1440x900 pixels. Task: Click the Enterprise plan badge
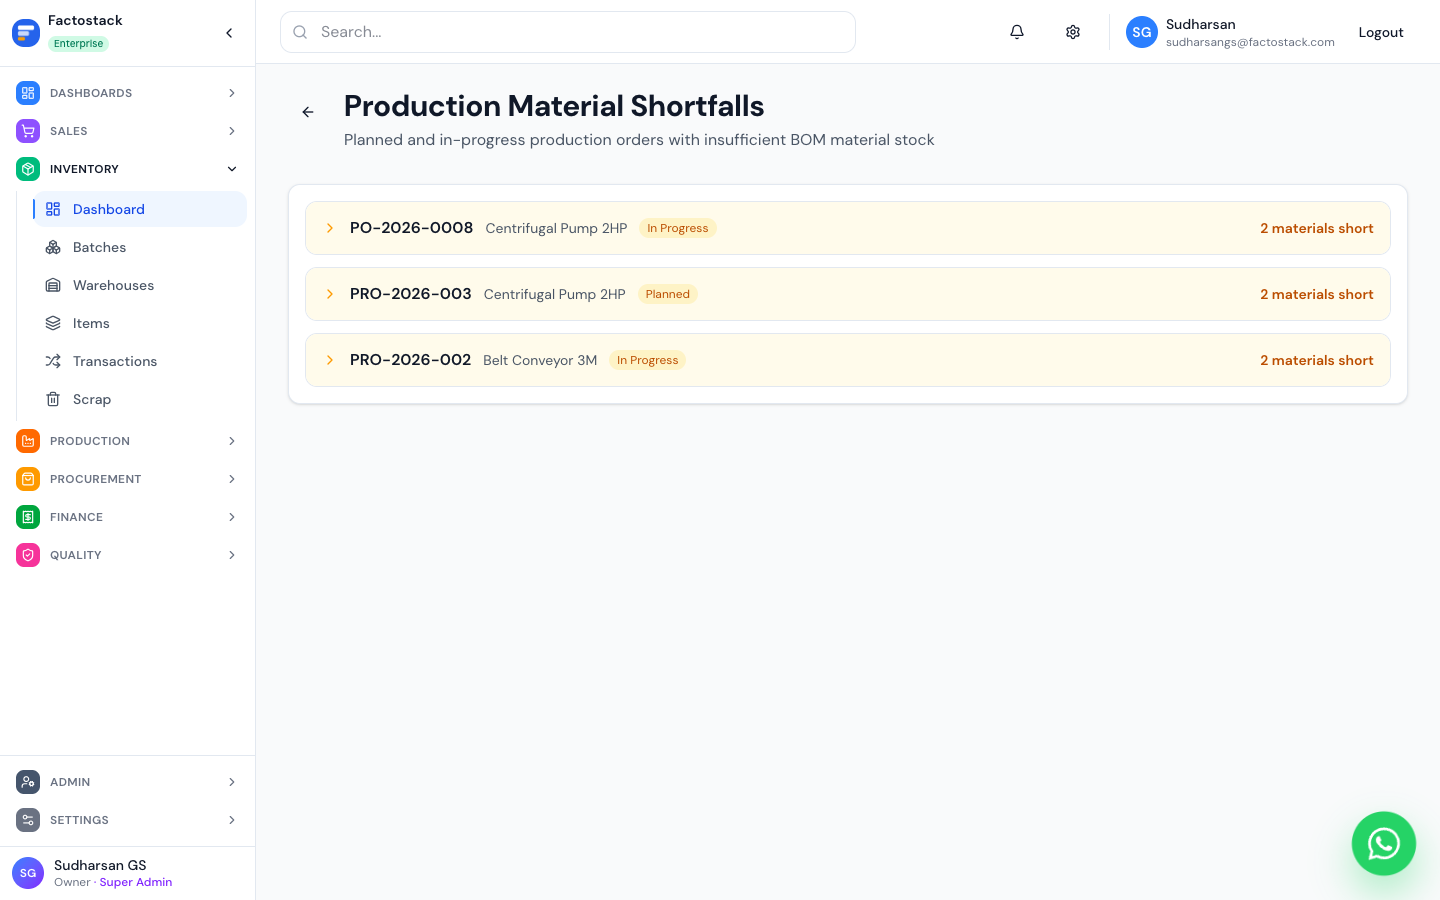click(x=78, y=43)
